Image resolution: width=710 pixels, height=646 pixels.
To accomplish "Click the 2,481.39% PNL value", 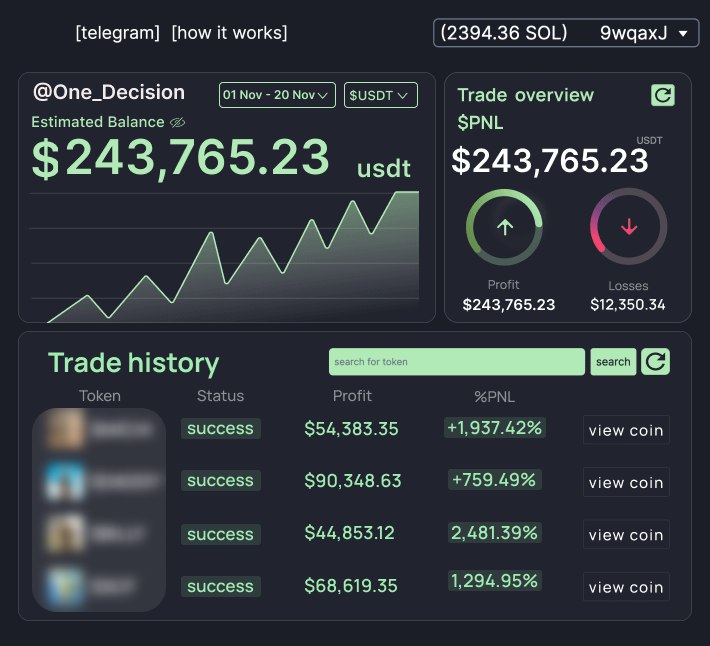I will pos(494,532).
